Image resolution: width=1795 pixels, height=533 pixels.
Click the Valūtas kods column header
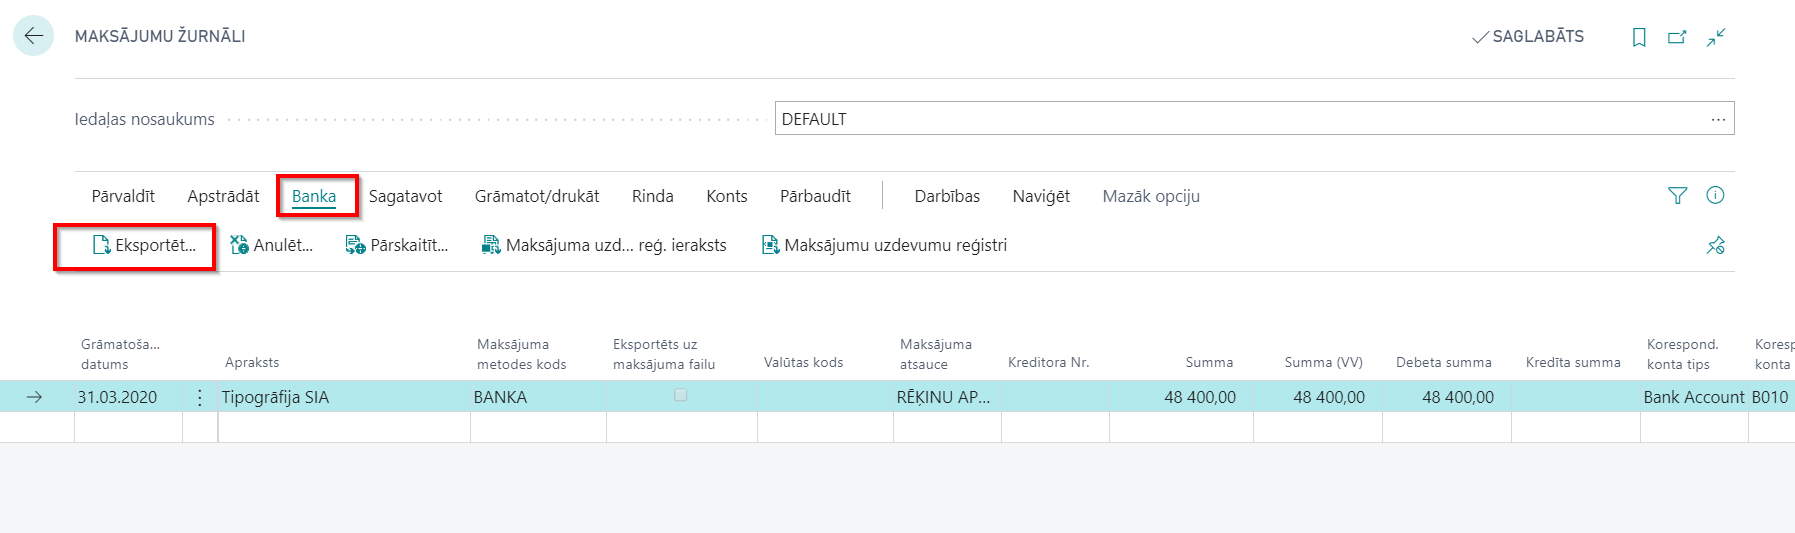point(803,363)
